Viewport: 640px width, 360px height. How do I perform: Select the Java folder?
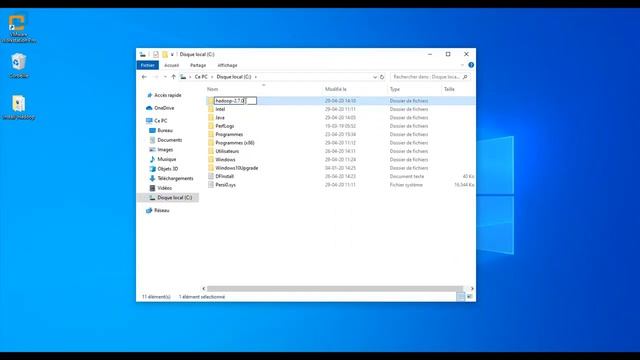click(220, 118)
